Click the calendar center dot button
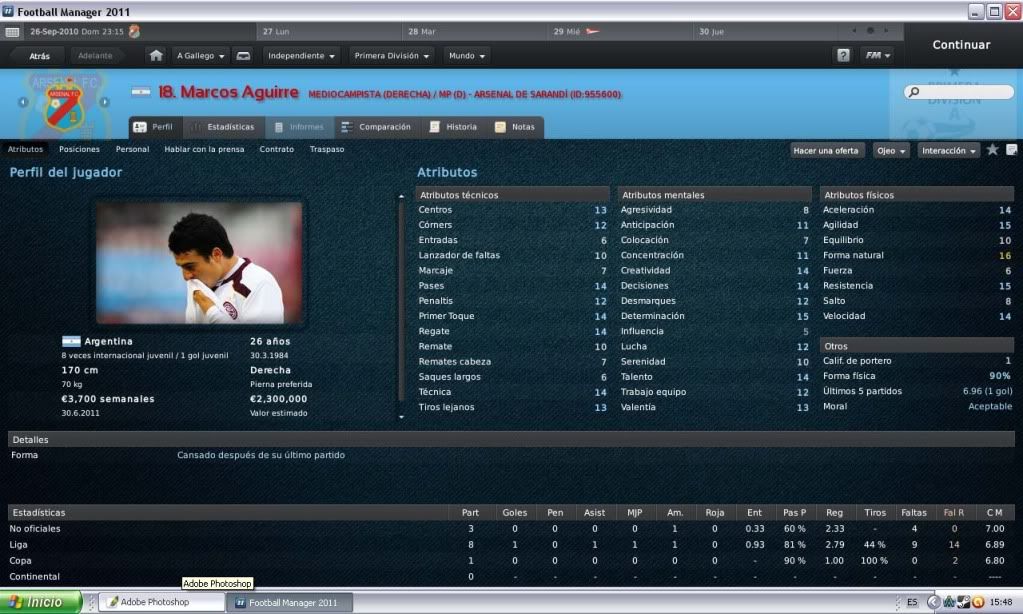The width and height of the screenshot is (1023, 614). (870, 31)
